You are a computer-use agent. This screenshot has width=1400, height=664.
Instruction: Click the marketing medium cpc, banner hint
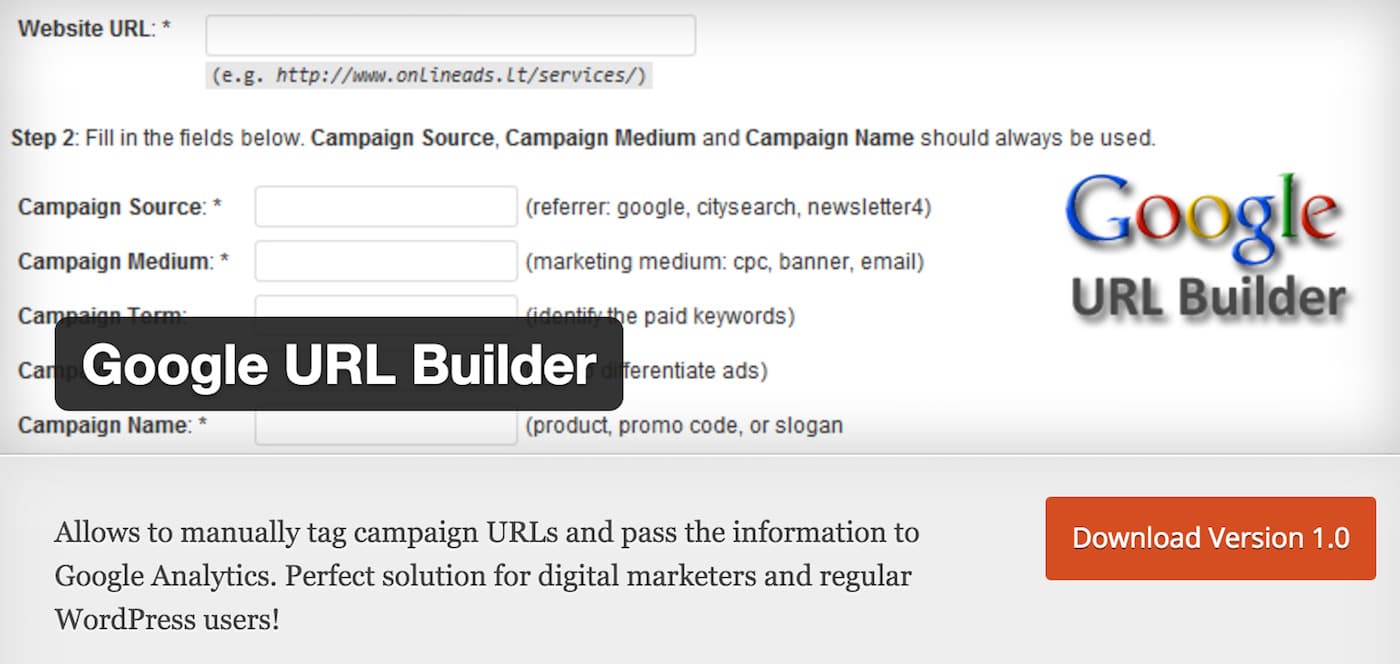725,262
